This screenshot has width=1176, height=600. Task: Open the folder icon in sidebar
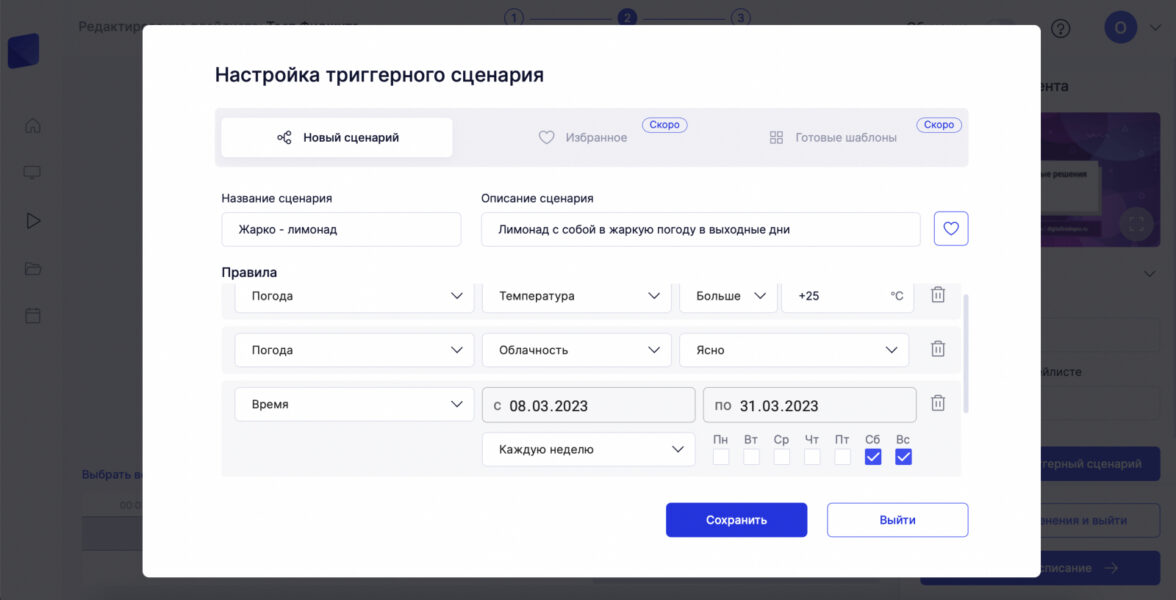pyautogui.click(x=33, y=268)
